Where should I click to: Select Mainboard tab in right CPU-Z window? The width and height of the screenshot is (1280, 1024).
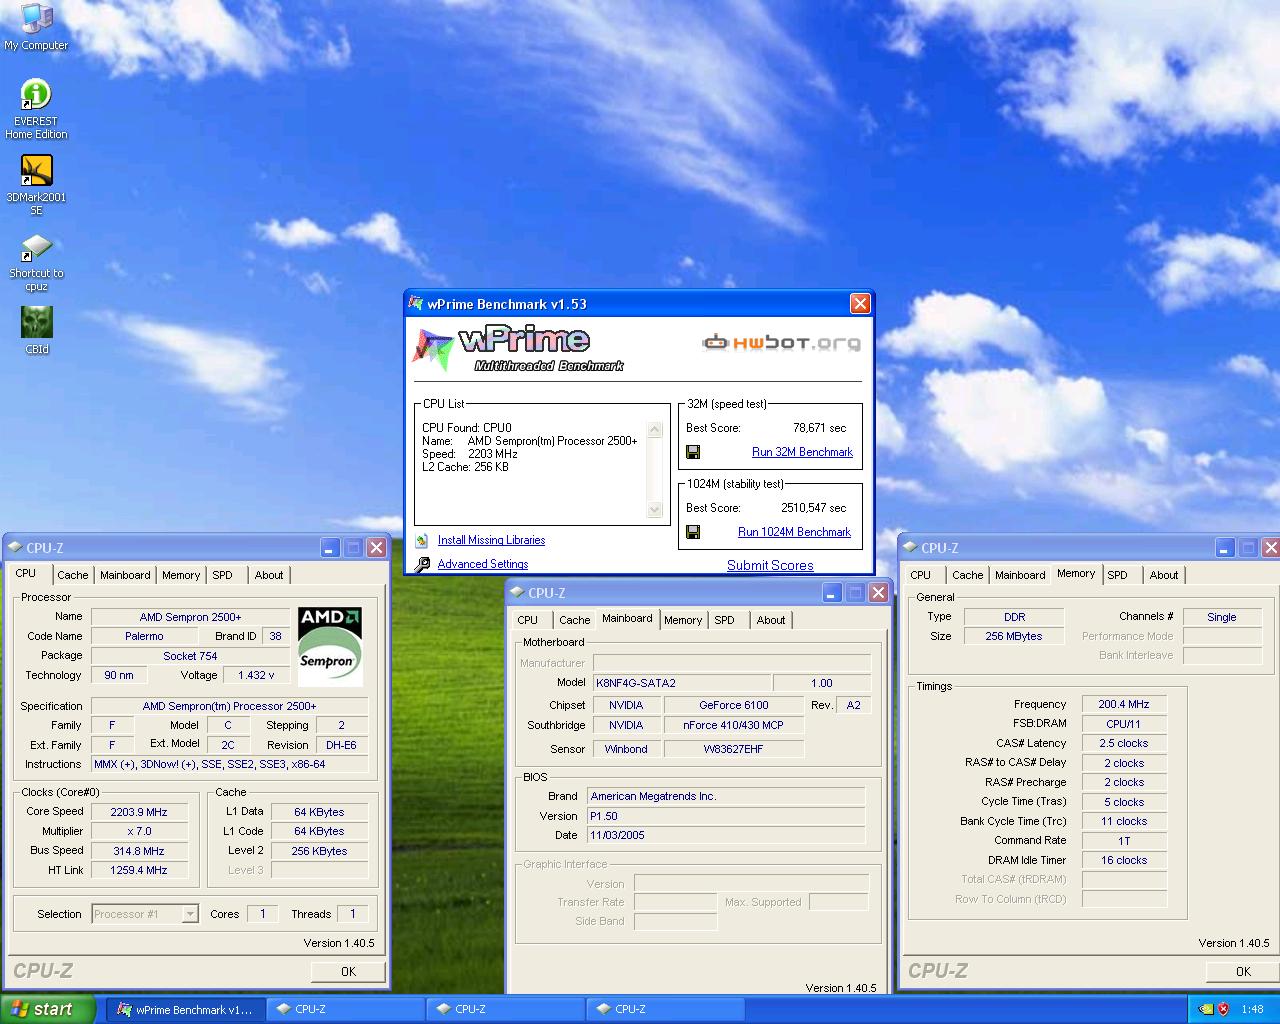pos(1020,575)
